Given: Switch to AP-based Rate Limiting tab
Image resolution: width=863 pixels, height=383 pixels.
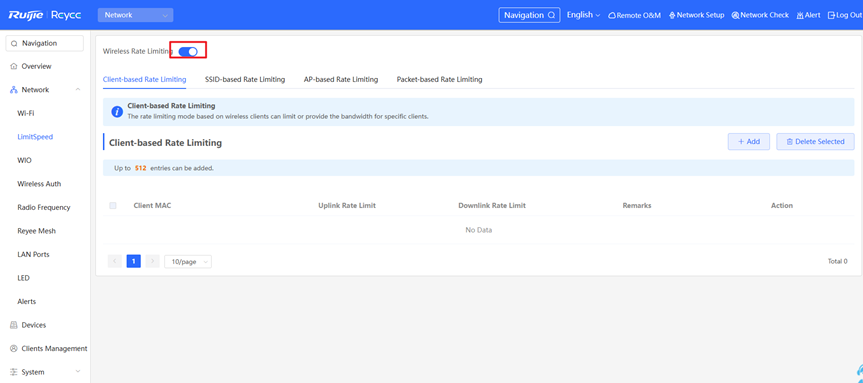Looking at the screenshot, I should pyautogui.click(x=341, y=79).
